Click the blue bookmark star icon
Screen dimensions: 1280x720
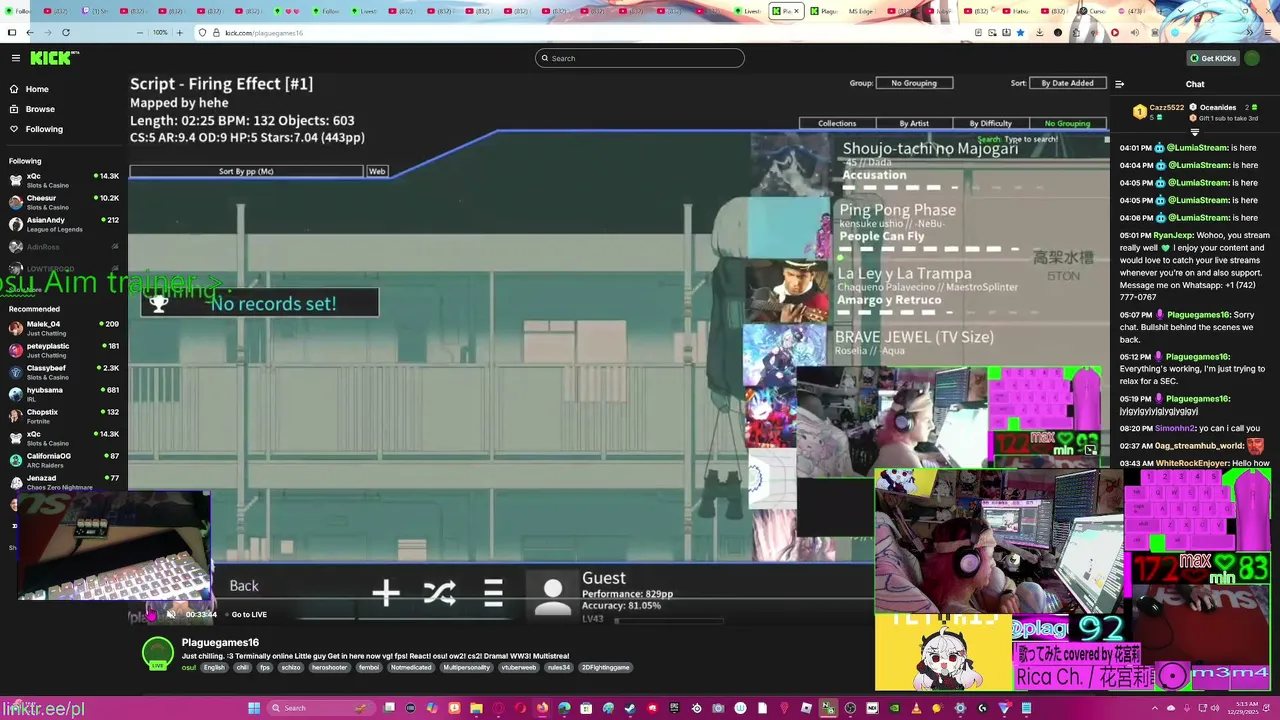[1020, 33]
